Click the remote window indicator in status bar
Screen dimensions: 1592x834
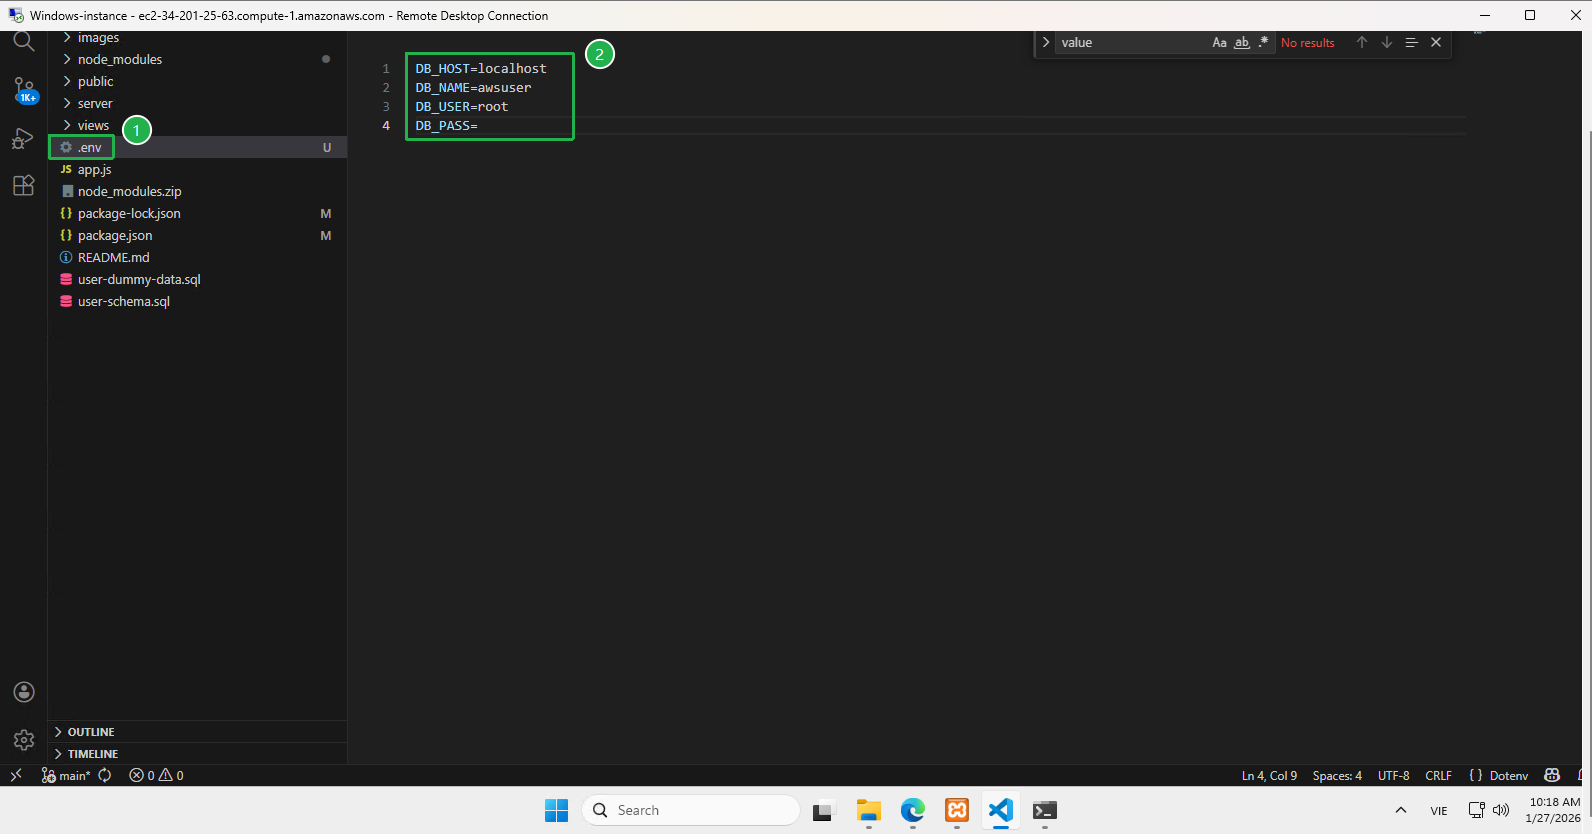(16, 775)
